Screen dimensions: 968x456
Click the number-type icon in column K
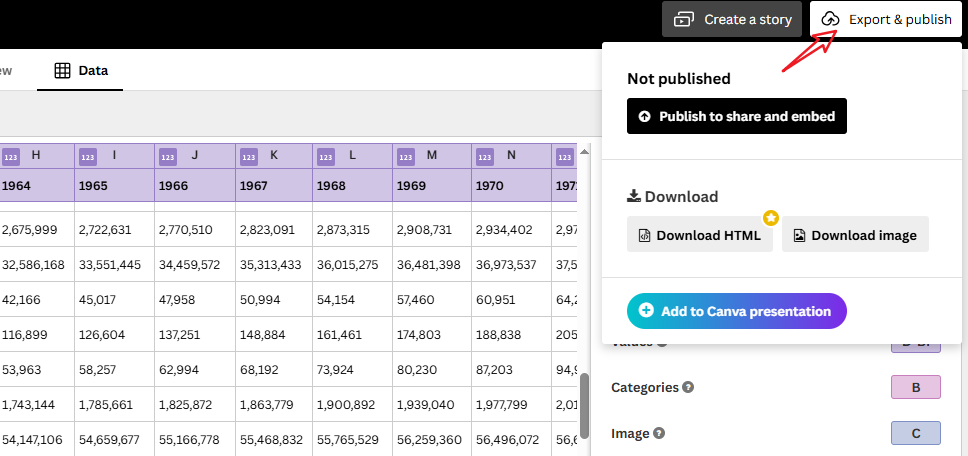tap(247, 156)
